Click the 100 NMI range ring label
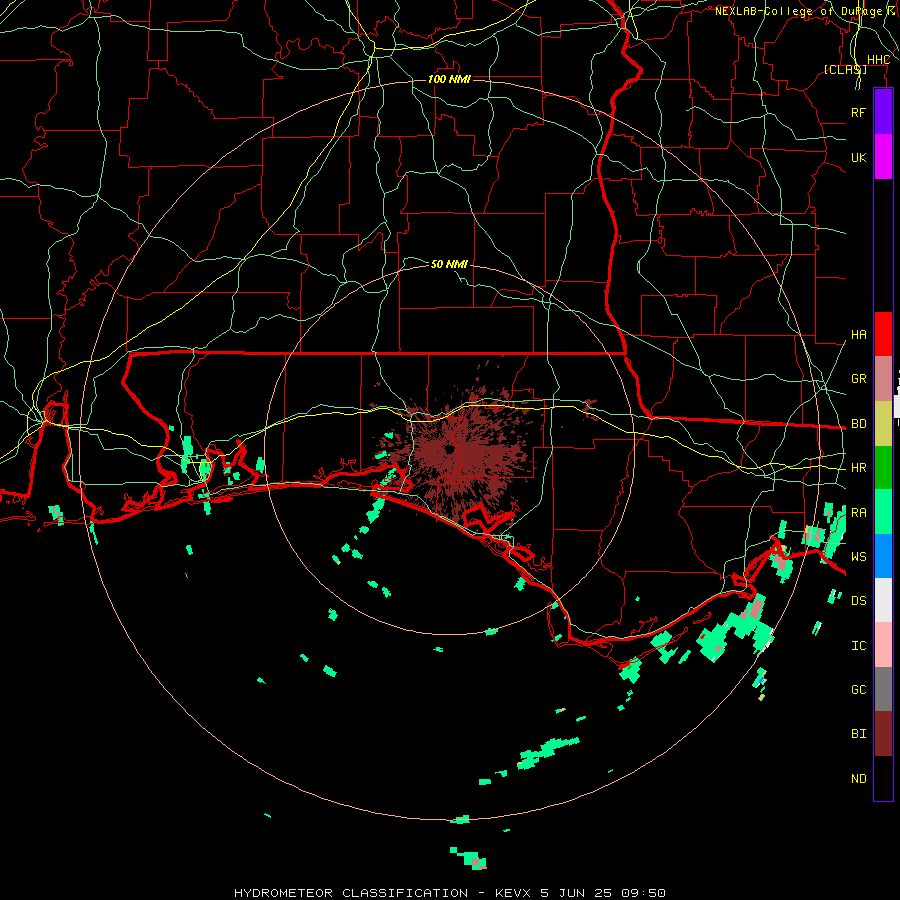The image size is (900, 900). pos(449,79)
